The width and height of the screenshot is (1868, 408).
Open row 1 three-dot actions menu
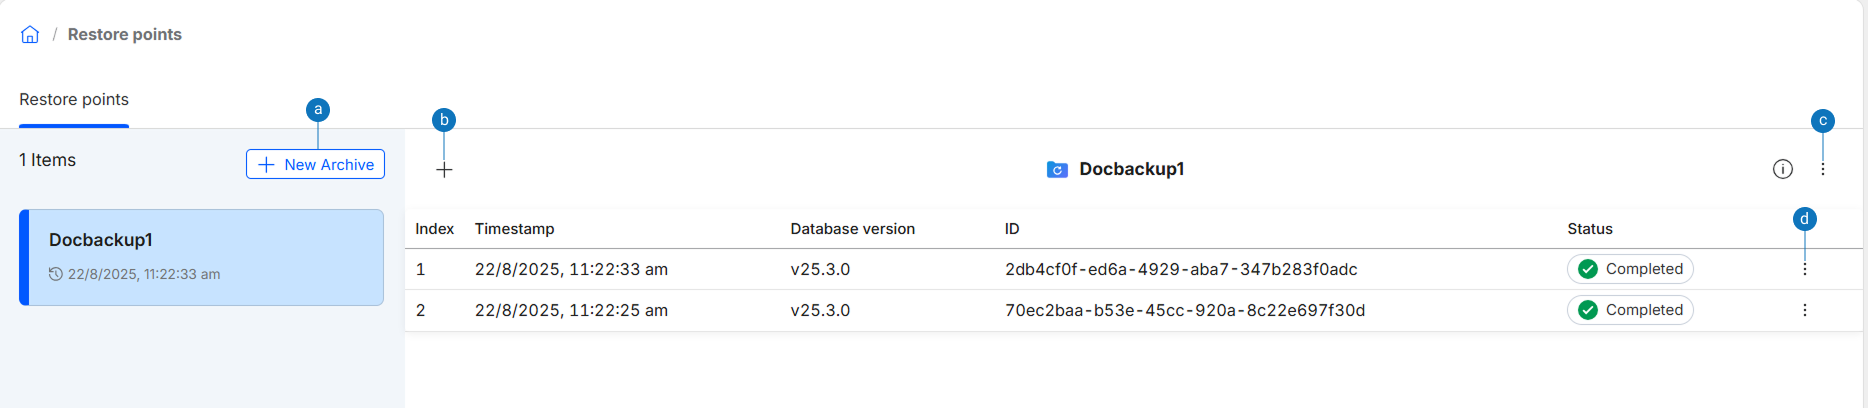point(1804,269)
